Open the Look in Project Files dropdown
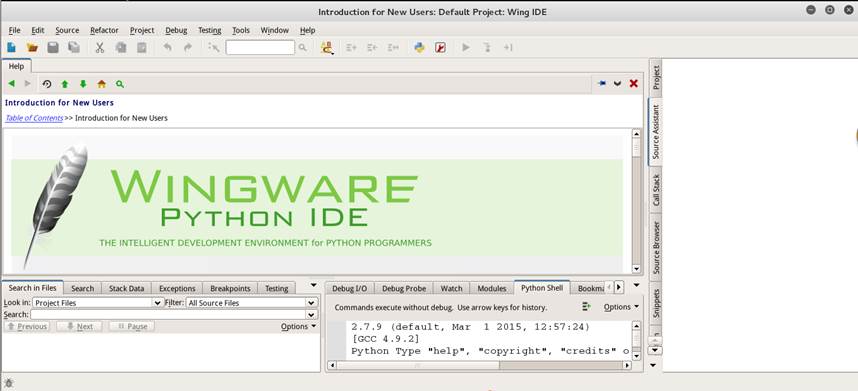Image resolution: width=858 pixels, height=391 pixels. tap(98, 302)
